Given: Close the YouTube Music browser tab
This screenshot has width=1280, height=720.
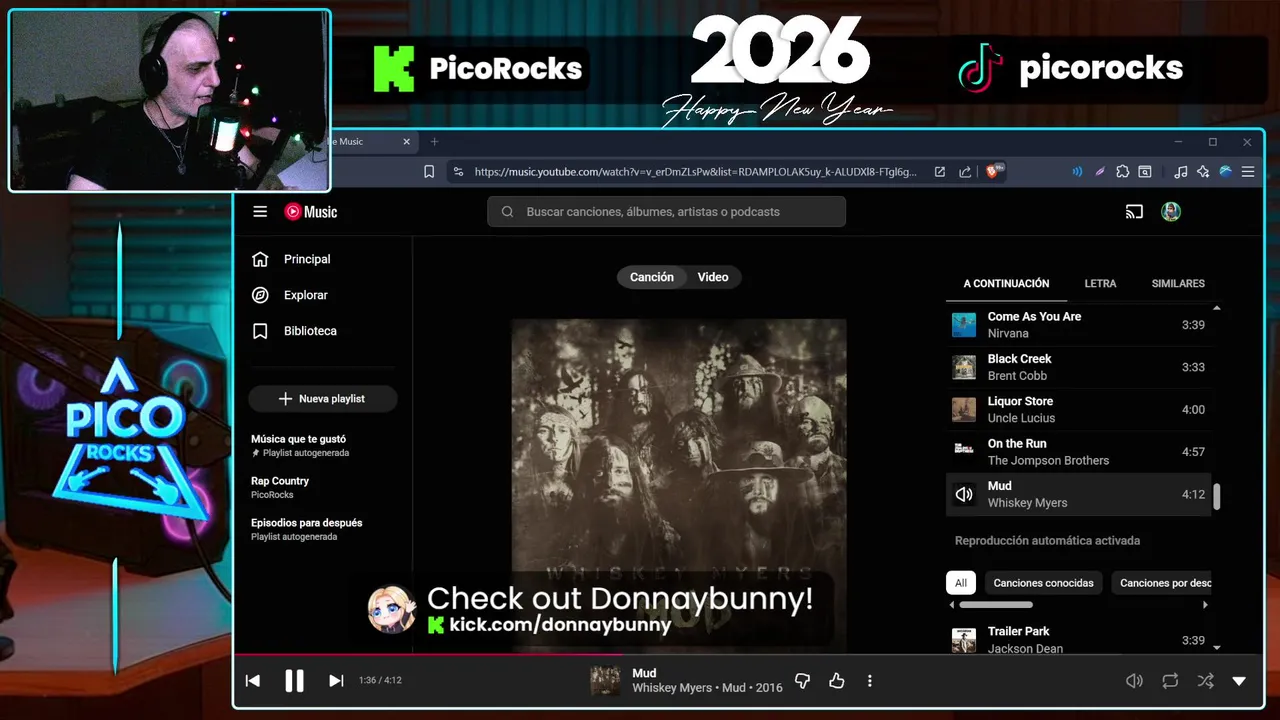Looking at the screenshot, I should (x=407, y=142).
